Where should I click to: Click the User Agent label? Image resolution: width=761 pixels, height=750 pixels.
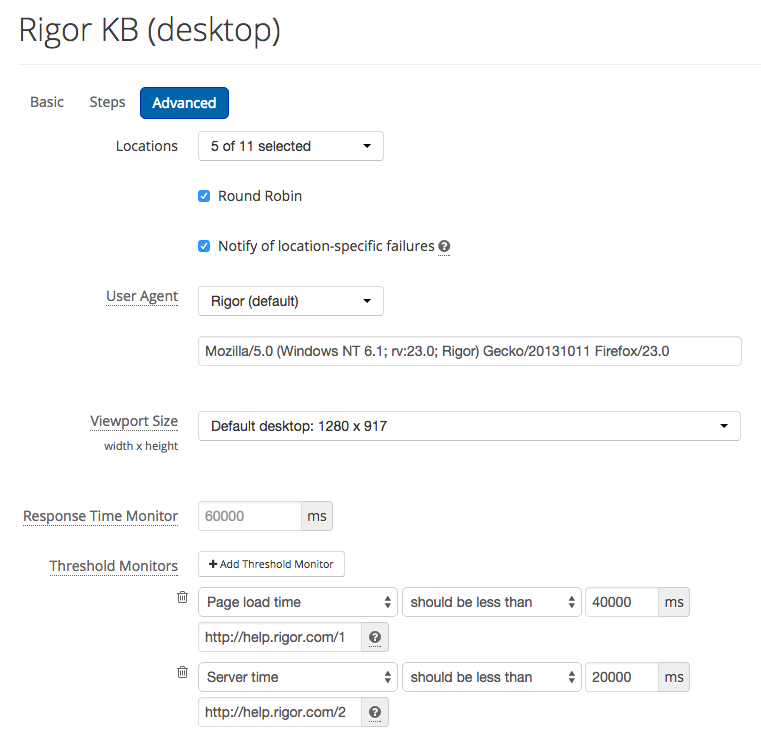tap(142, 296)
